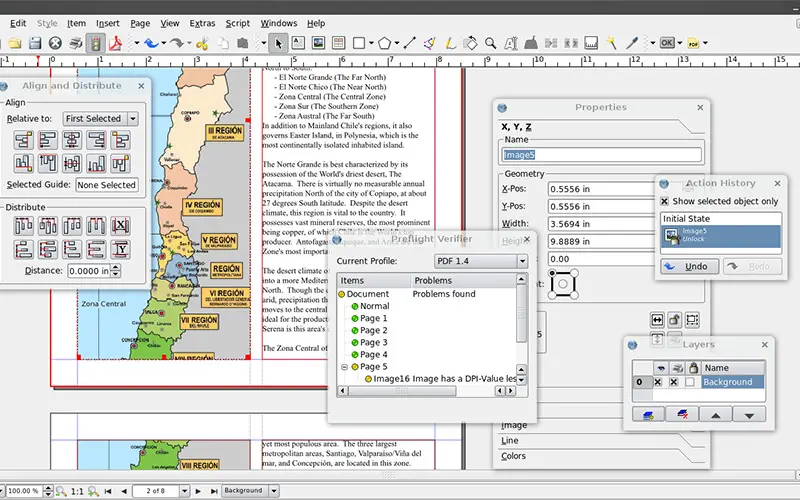Toggle Background layer lock checkbox
This screenshot has height=500, width=800.
(690, 382)
